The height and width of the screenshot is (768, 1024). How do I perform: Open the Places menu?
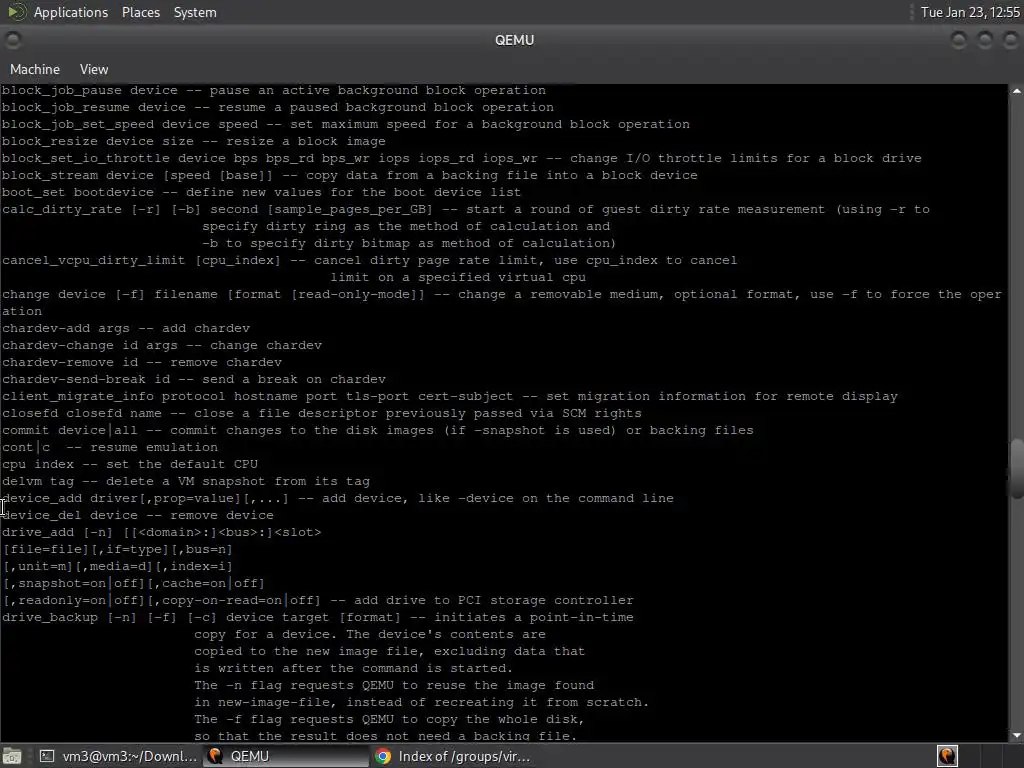[140, 12]
